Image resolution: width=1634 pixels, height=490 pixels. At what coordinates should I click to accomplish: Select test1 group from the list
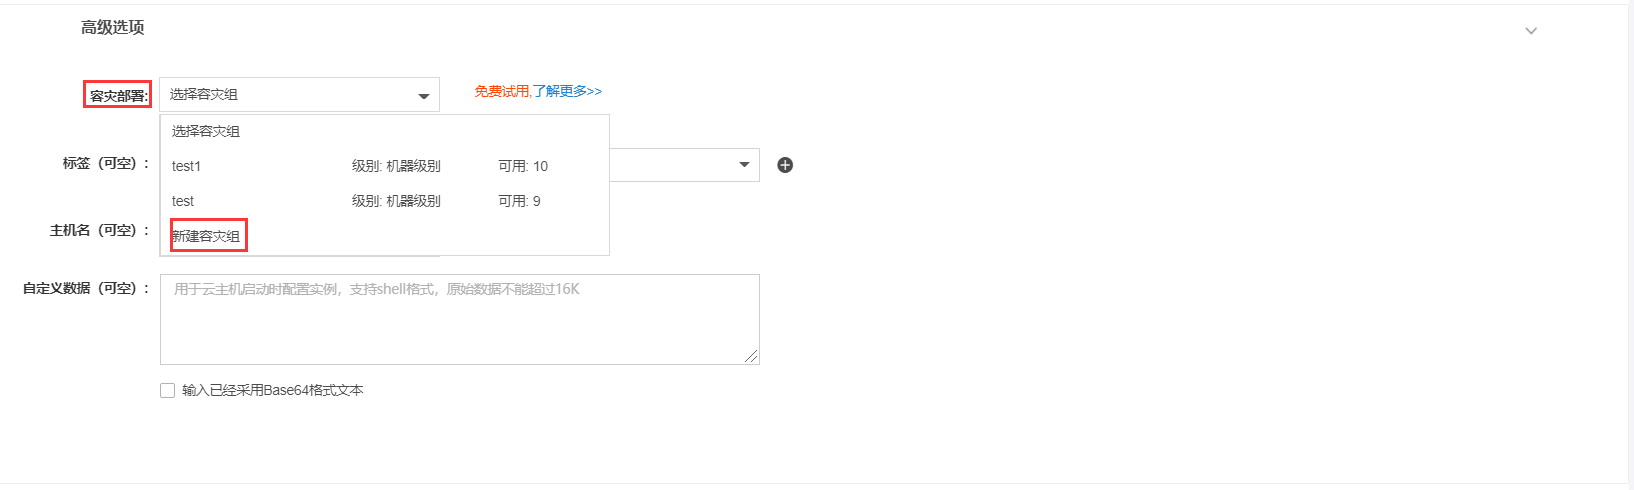[x=385, y=166]
